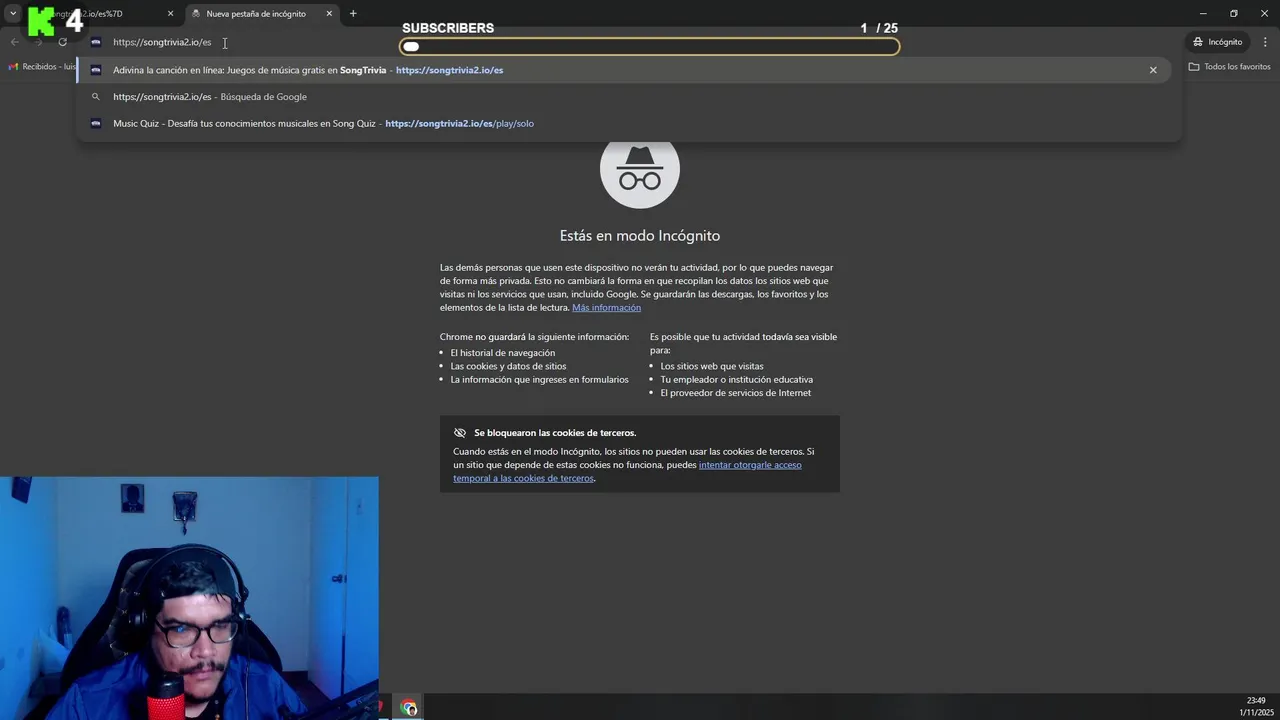Click the SUBSCRIBERS progress bar
1280x720 pixels.
coord(650,46)
